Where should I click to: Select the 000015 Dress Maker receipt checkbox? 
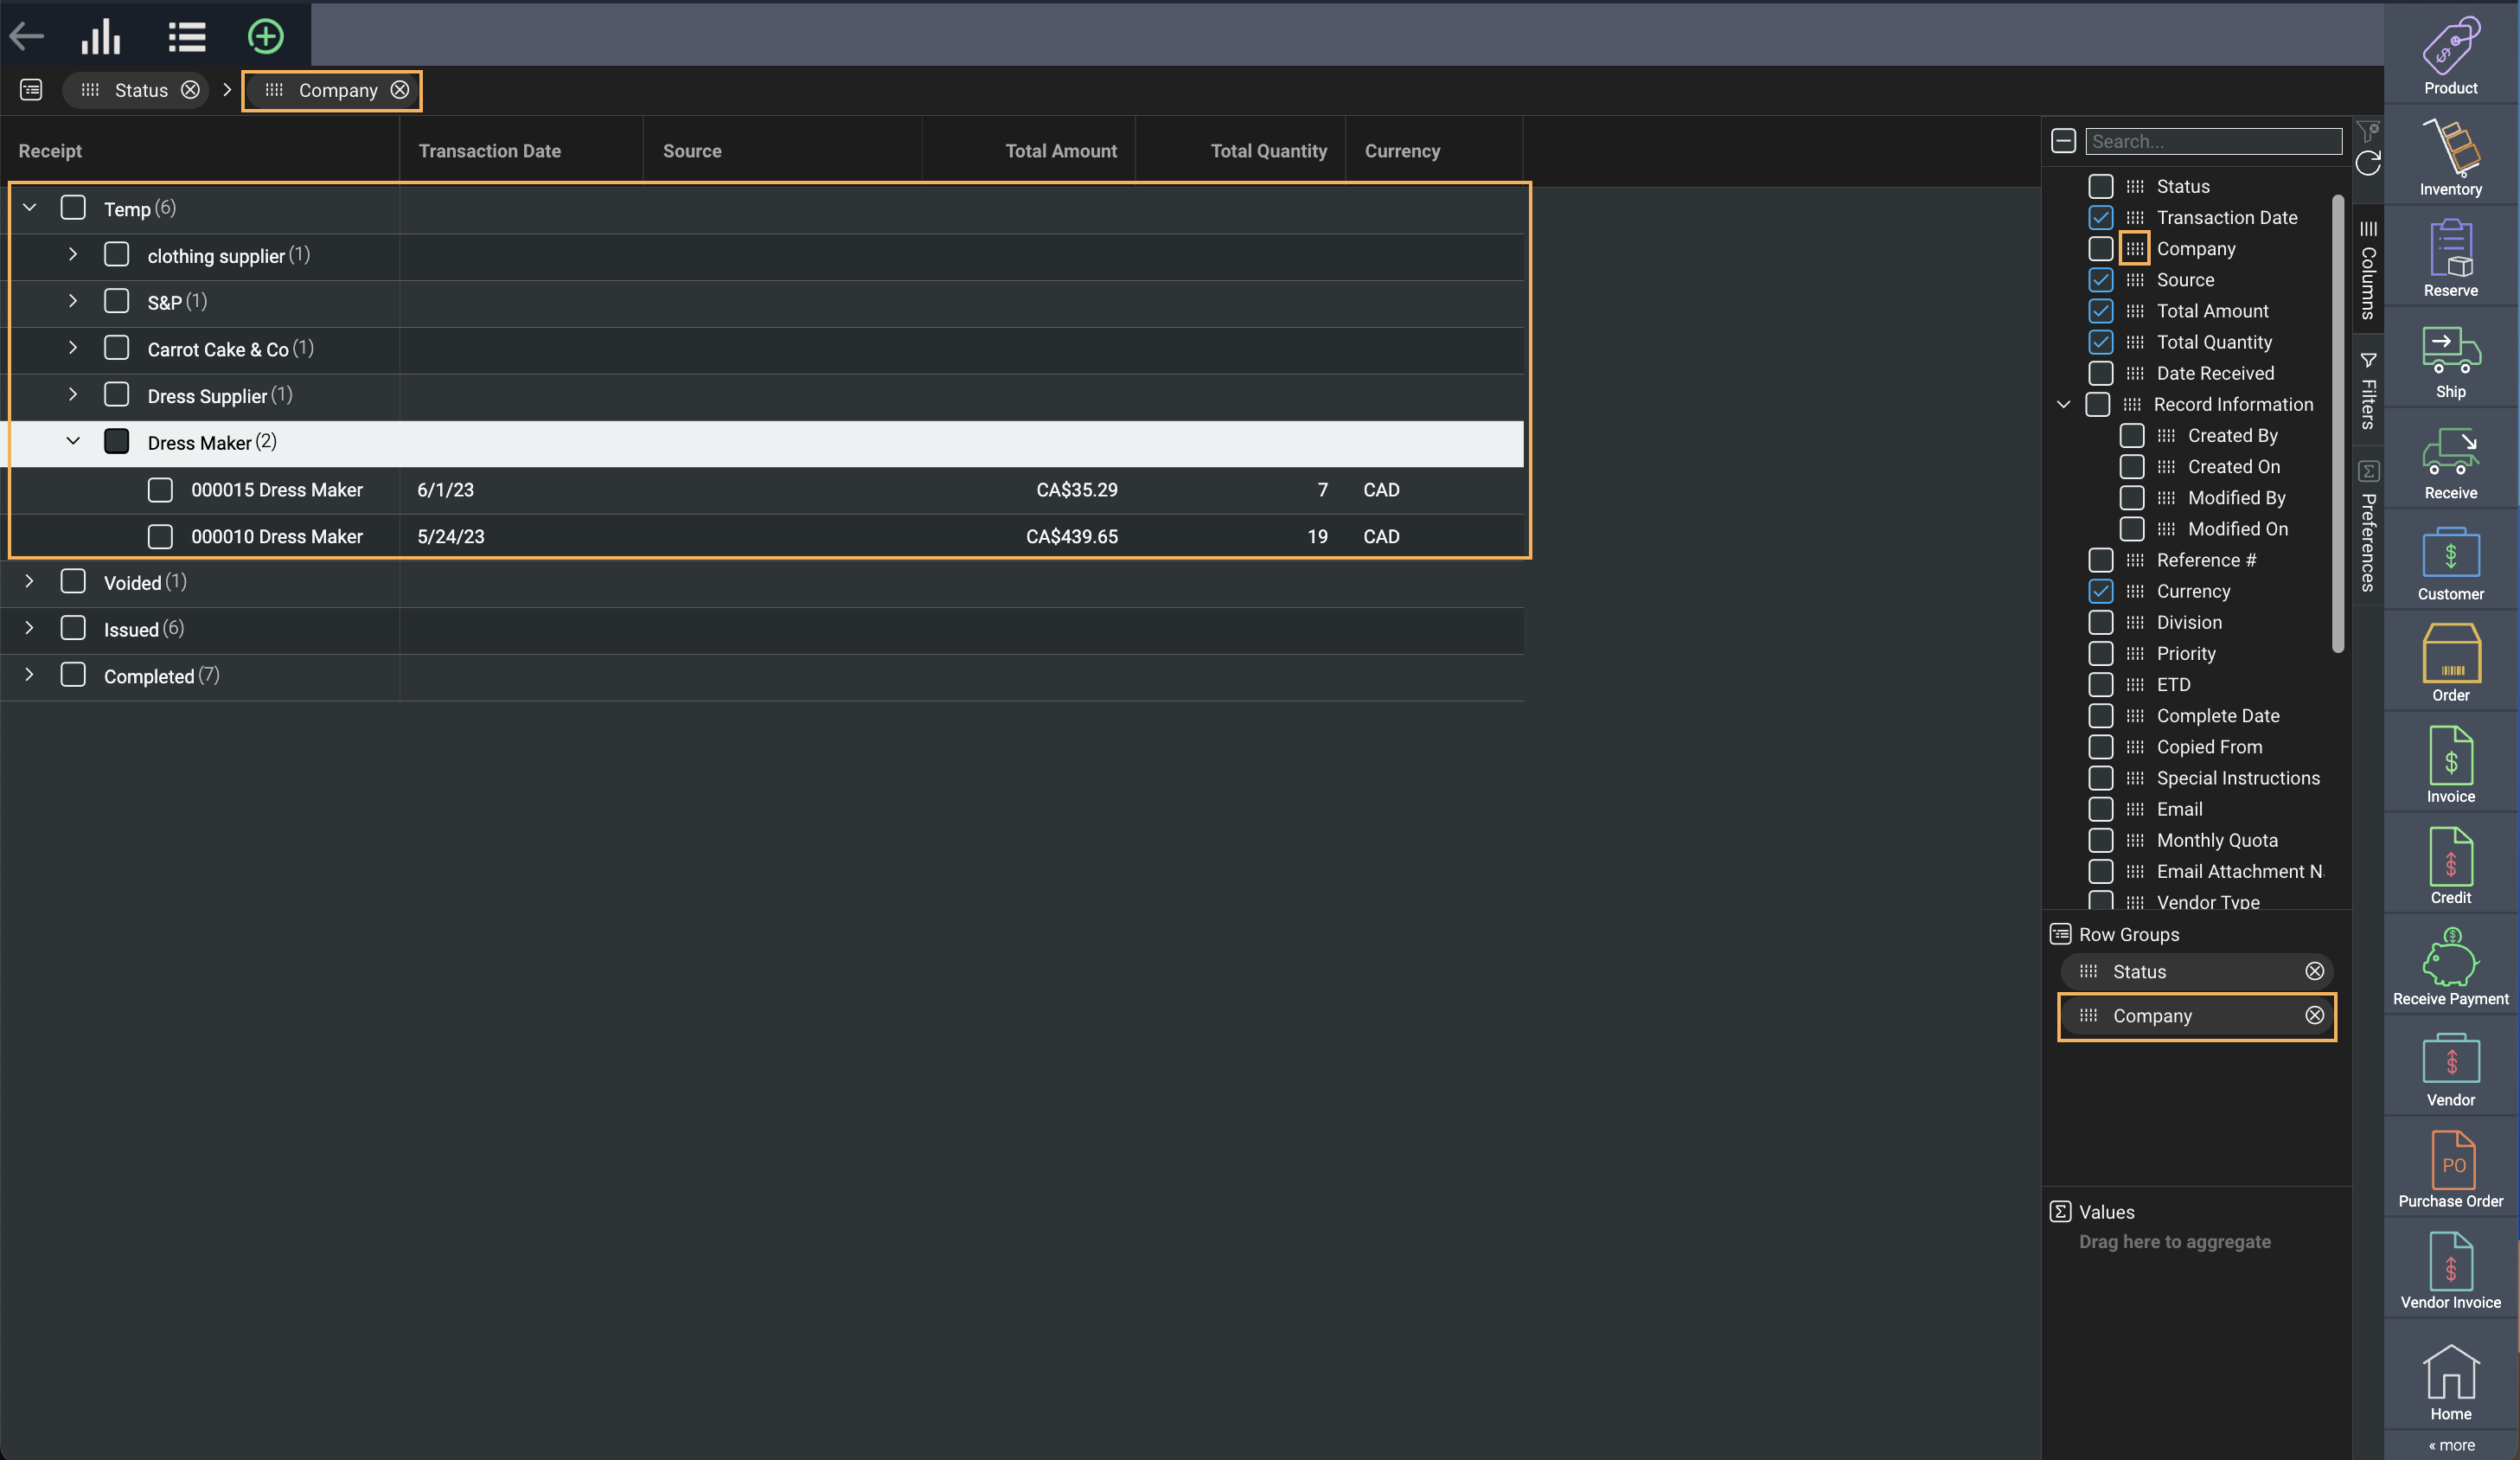point(160,490)
